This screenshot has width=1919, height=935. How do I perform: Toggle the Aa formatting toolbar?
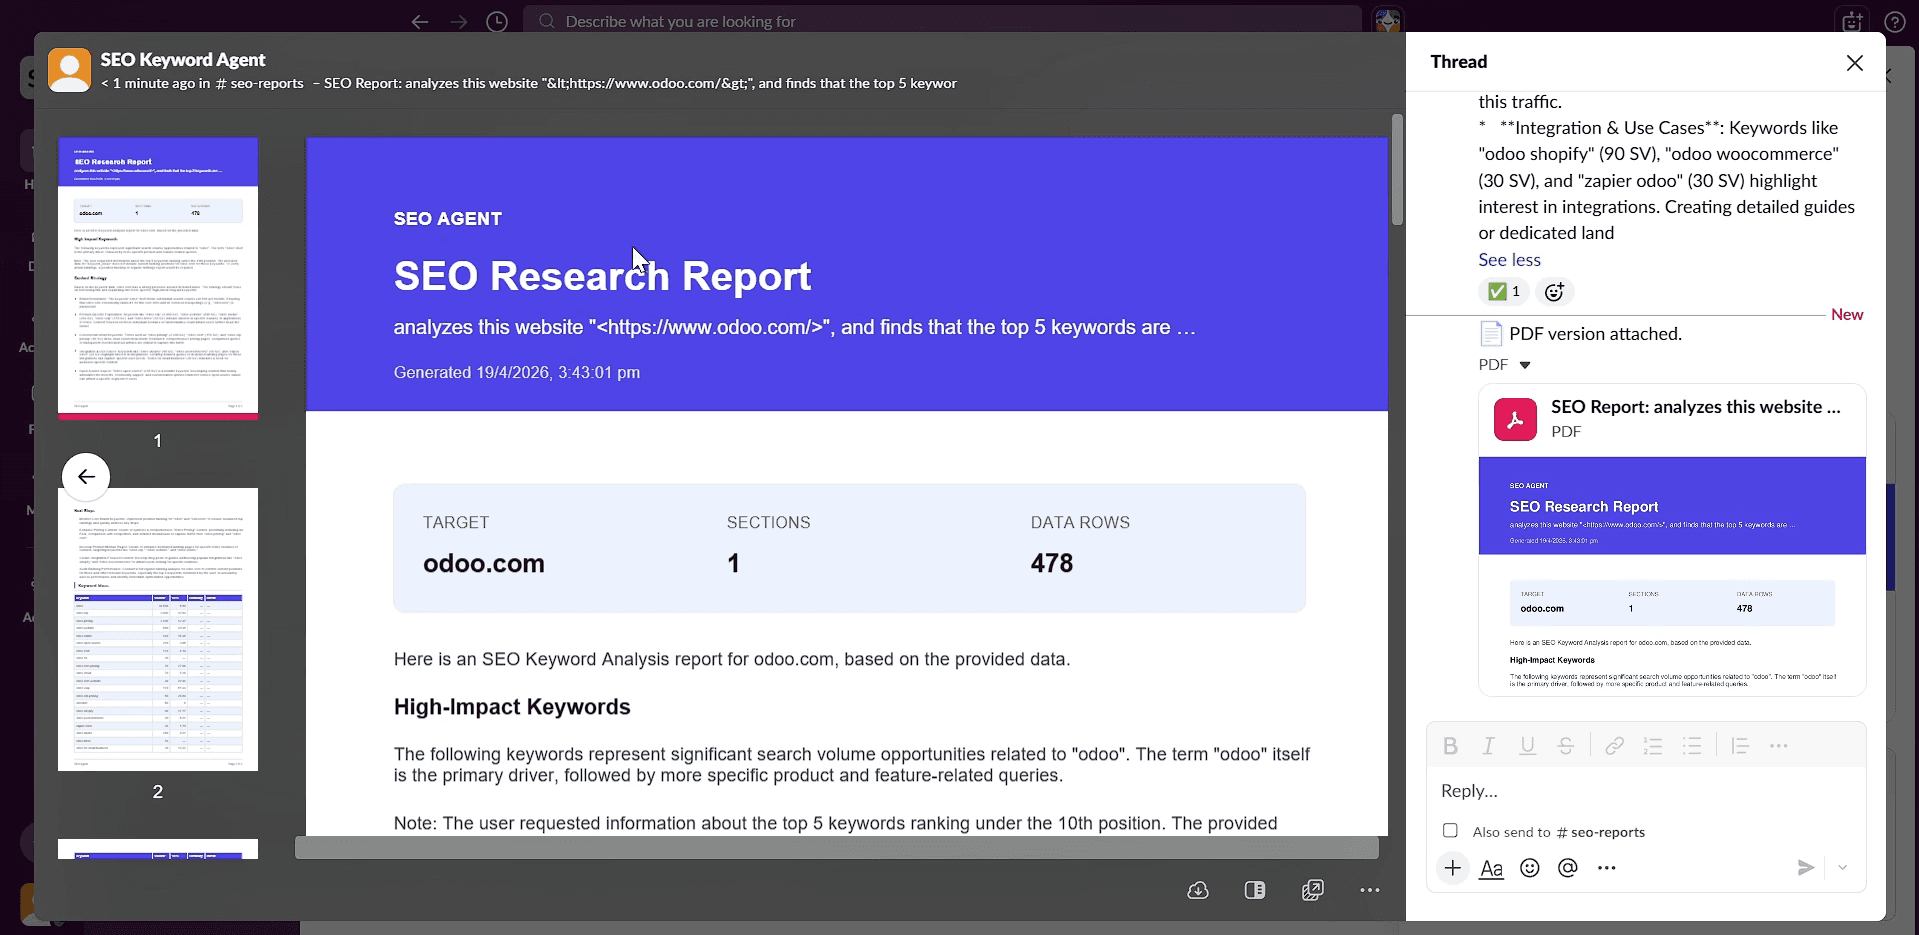point(1491,868)
